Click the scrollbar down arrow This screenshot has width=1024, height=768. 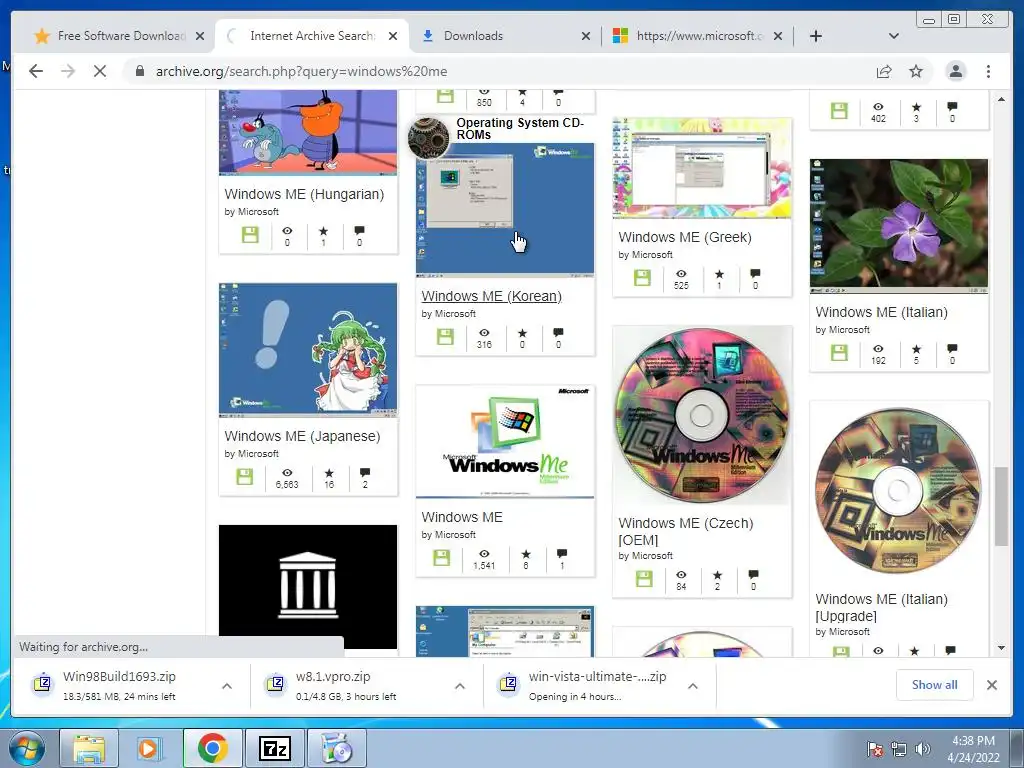coord(1001,648)
